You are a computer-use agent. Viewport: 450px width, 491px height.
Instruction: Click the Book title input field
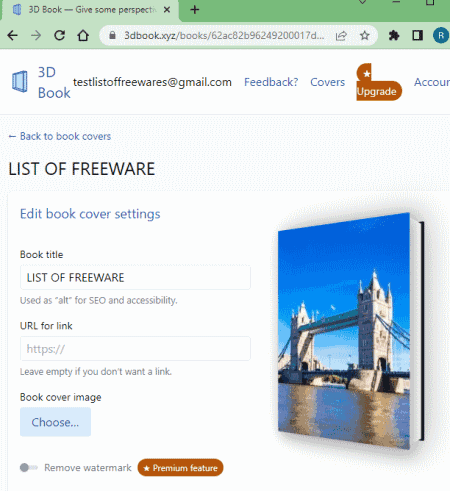coord(135,277)
